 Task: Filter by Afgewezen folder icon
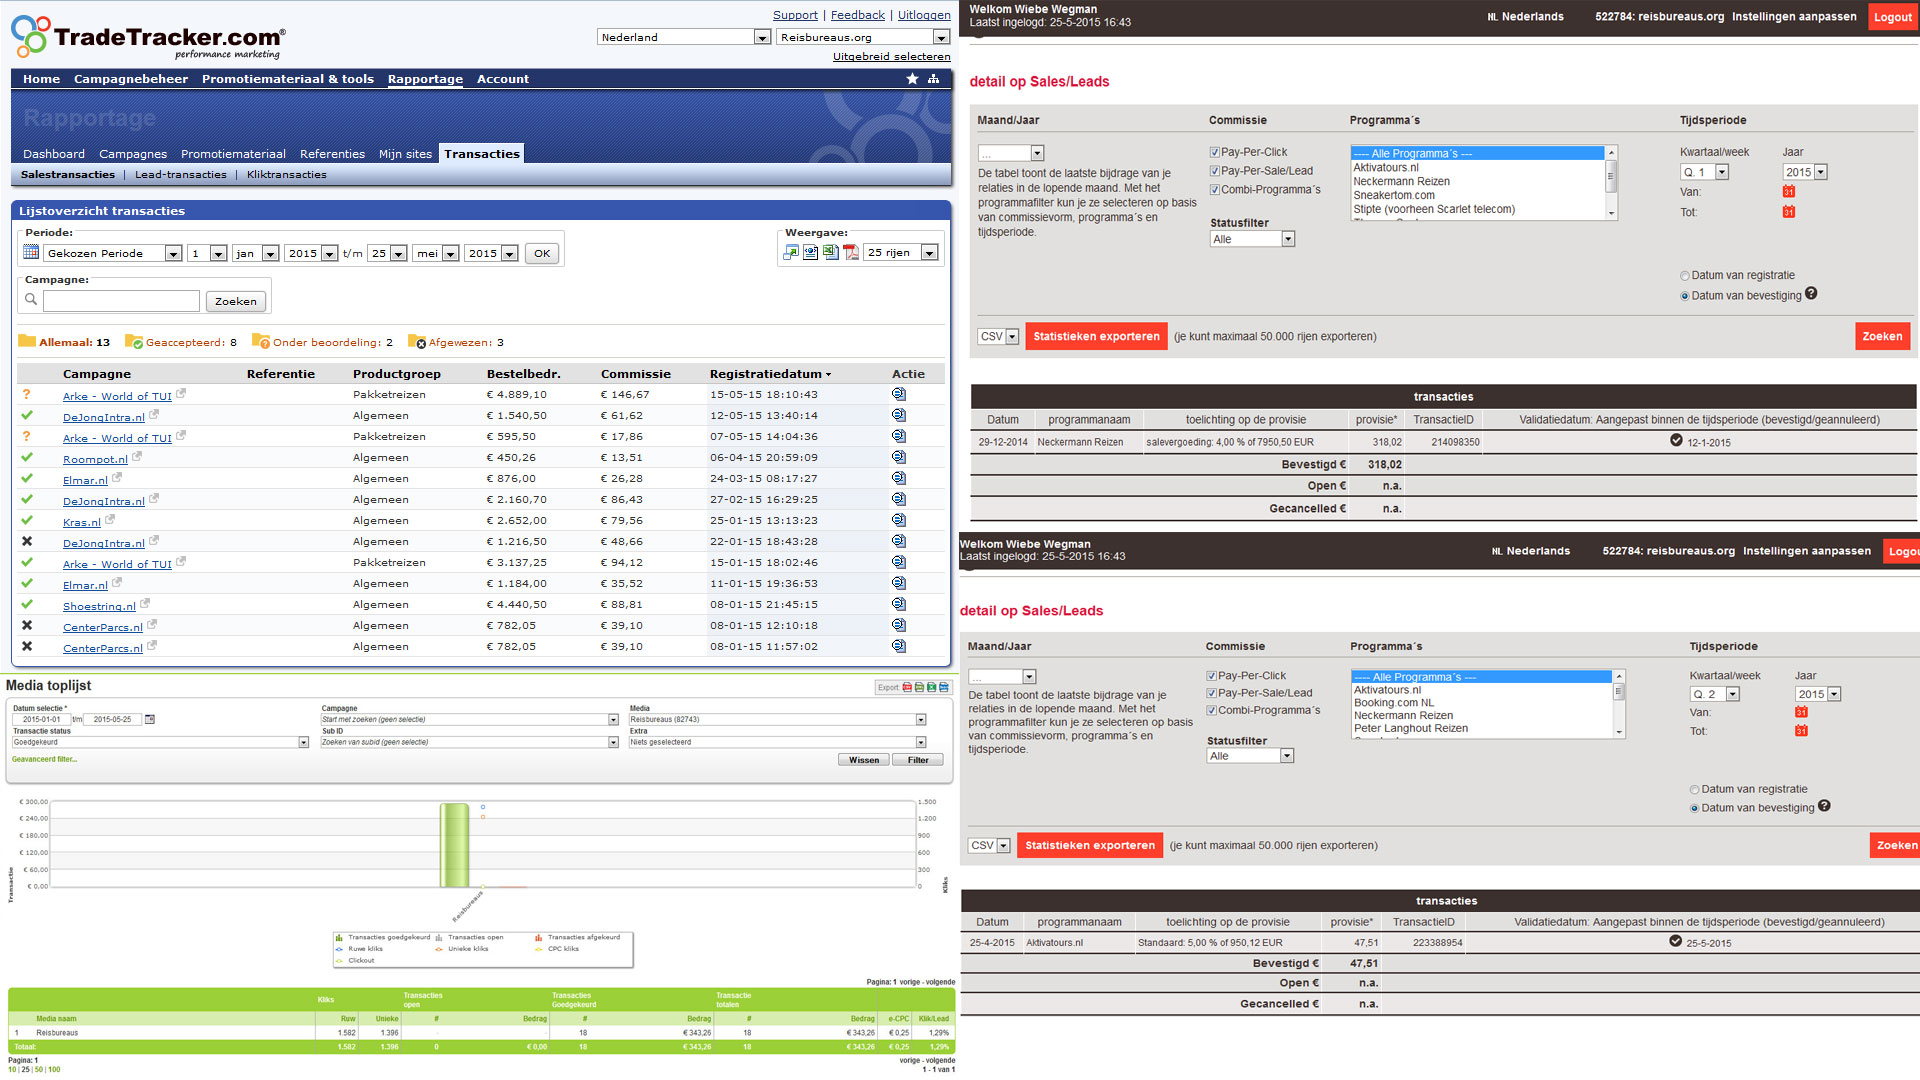point(417,341)
